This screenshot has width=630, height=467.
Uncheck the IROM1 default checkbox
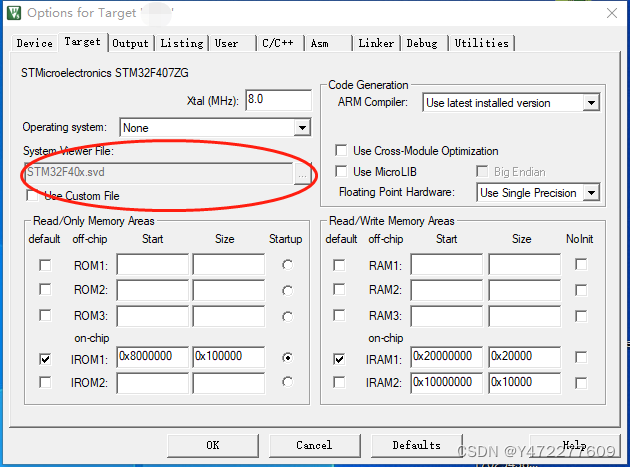tap(44, 357)
